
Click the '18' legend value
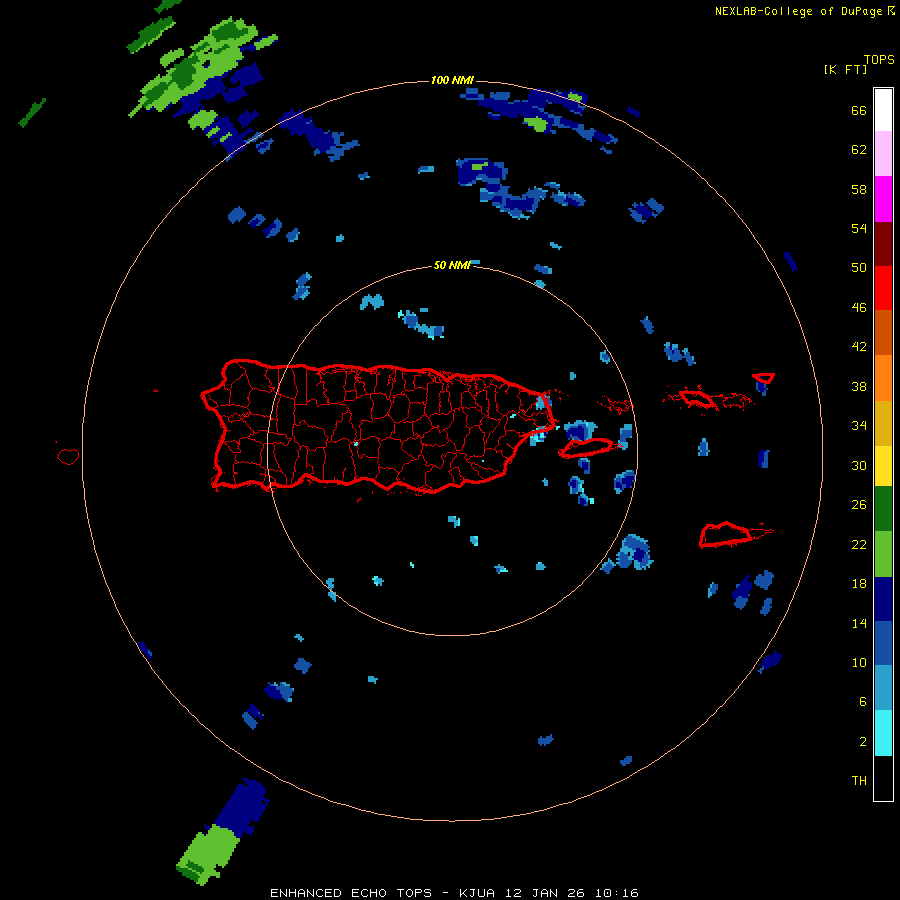(x=859, y=584)
